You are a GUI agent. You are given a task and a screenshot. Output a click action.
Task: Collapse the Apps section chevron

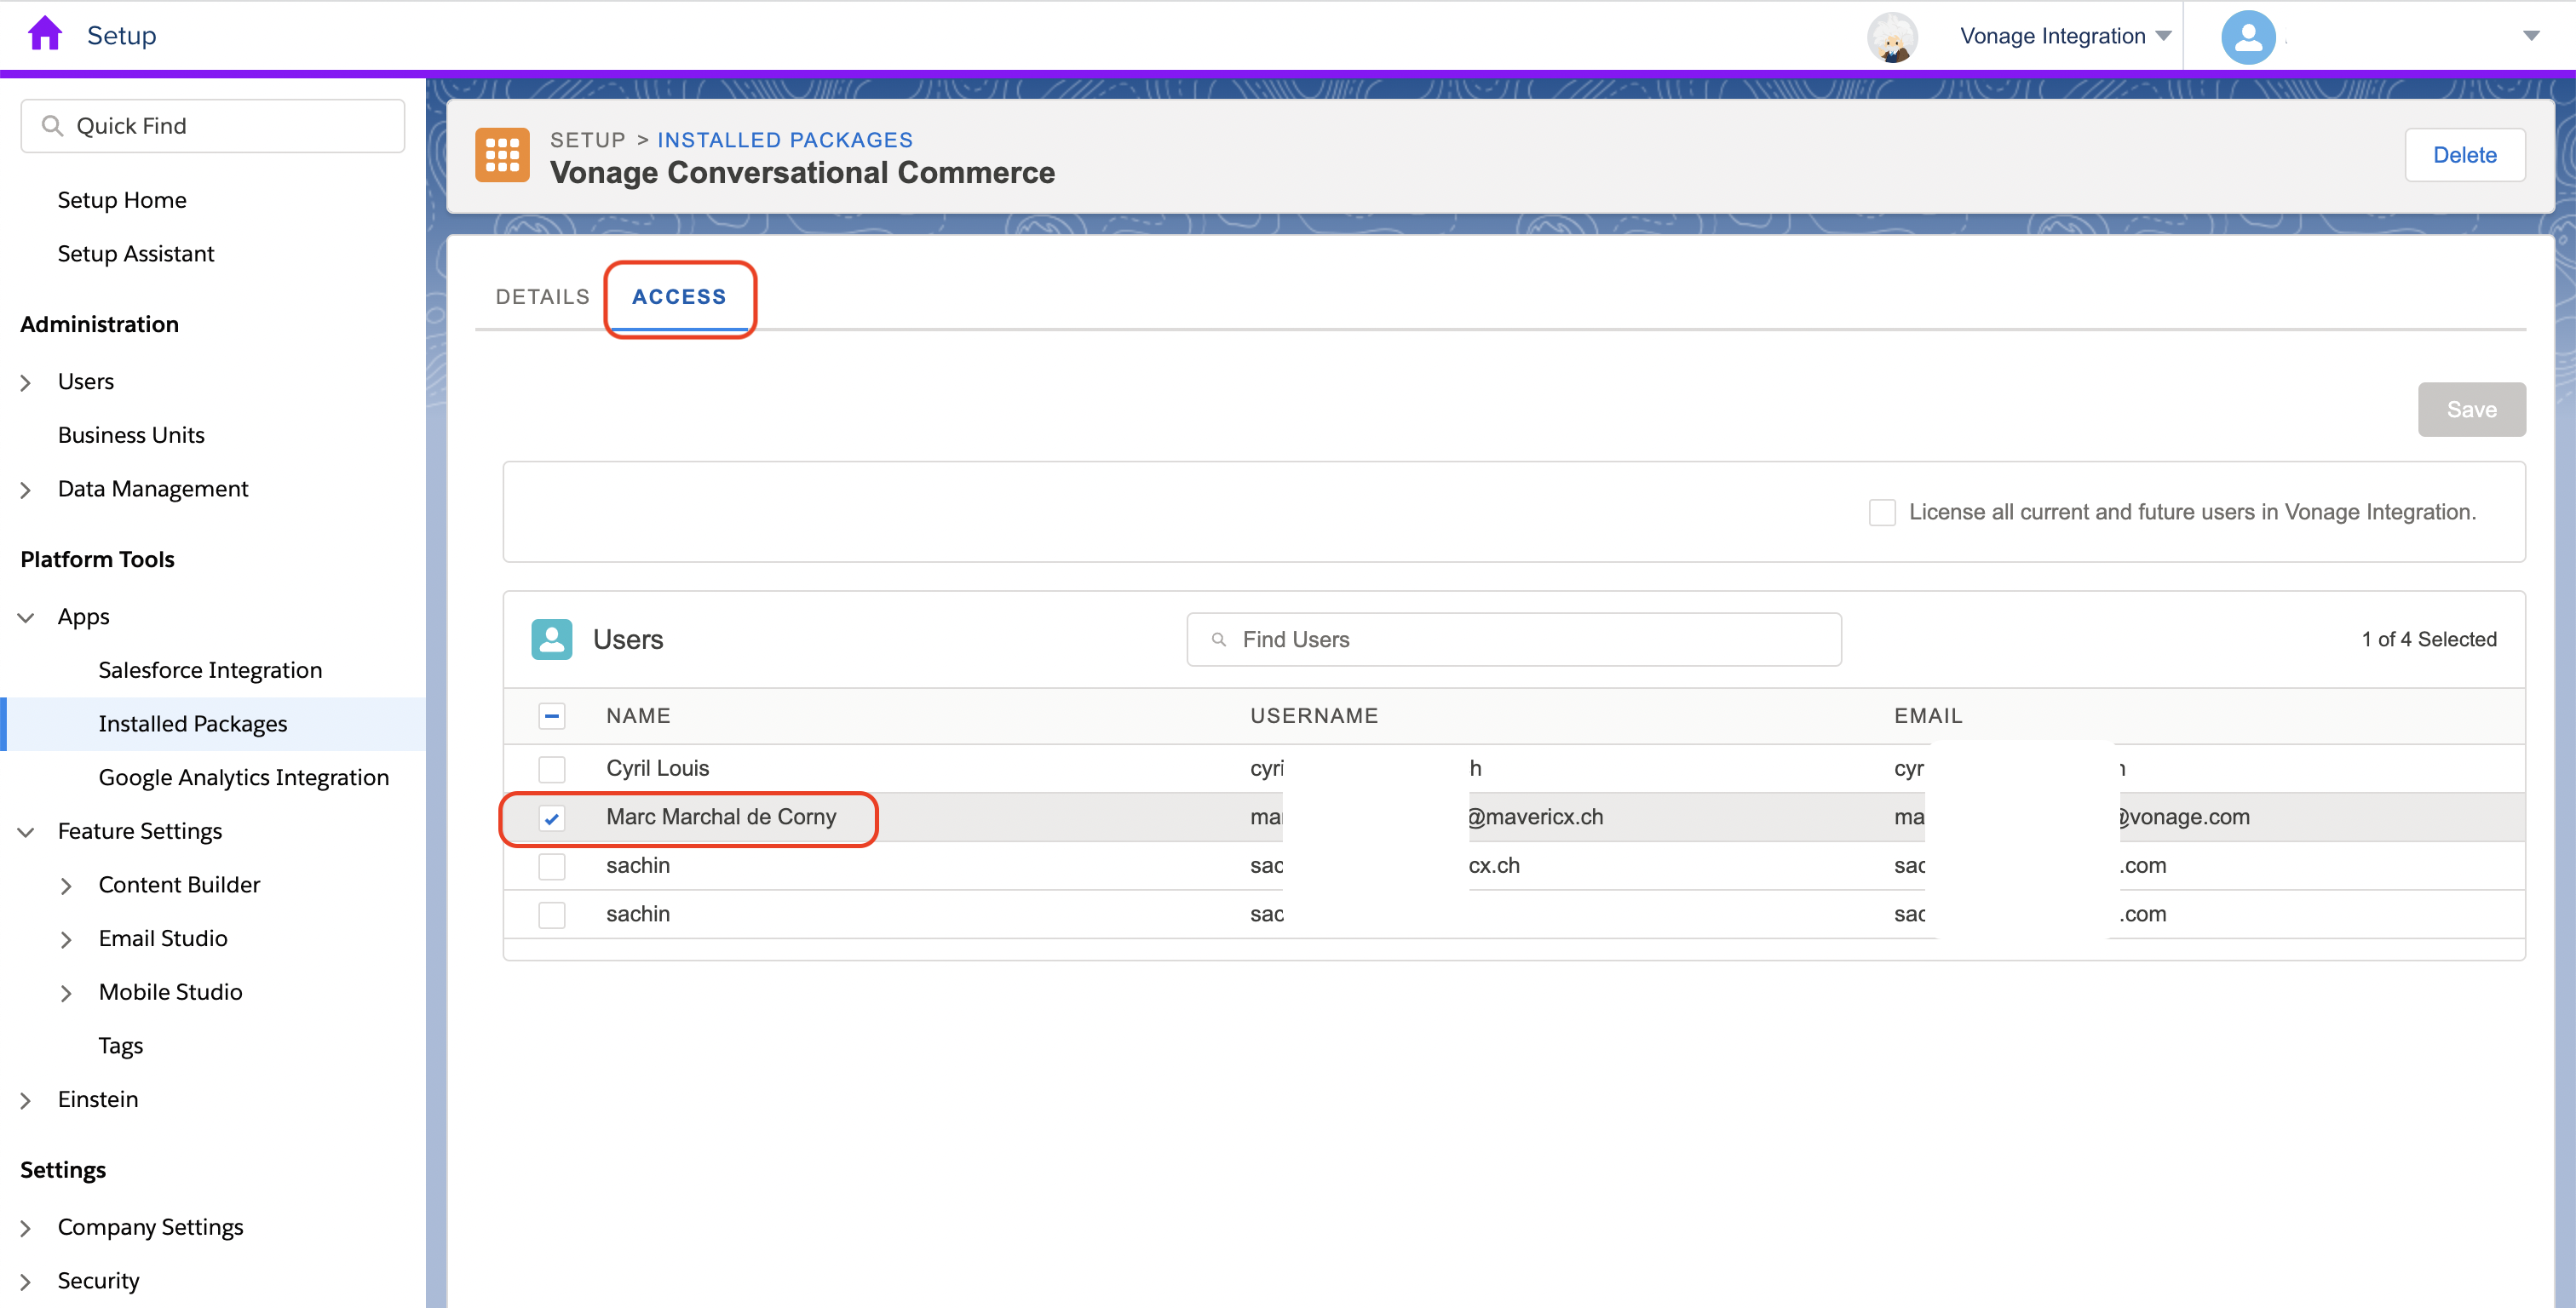25,618
